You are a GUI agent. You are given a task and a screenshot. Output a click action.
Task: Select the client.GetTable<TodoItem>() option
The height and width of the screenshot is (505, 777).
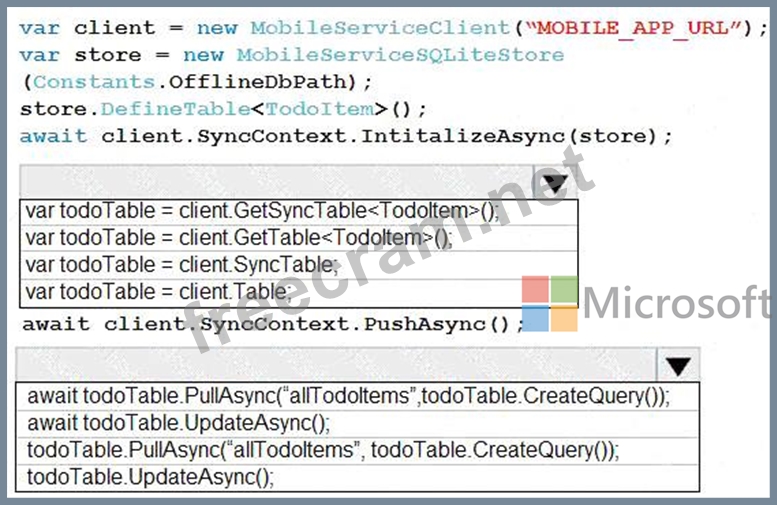(x=239, y=237)
